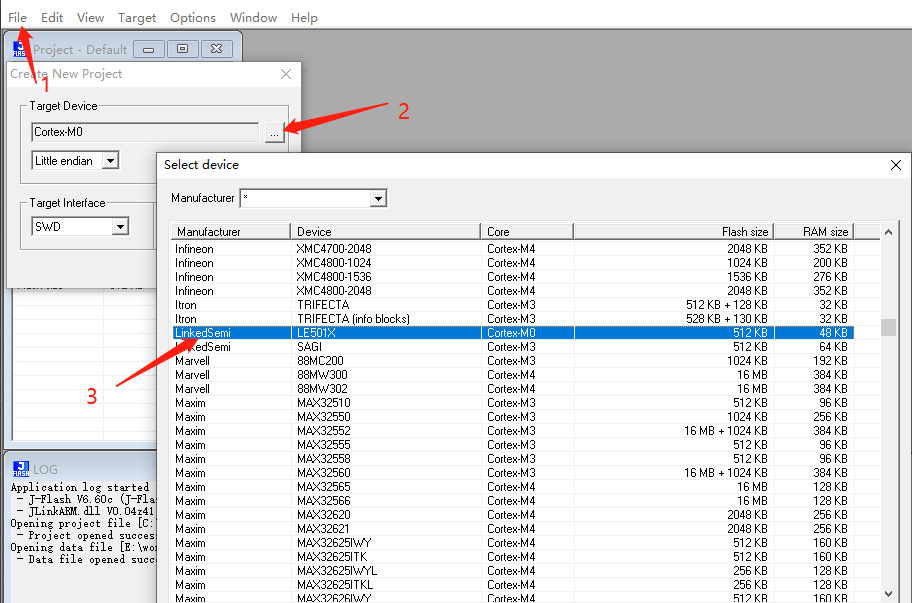Click the J-Flash icon in LOG panel
Viewport: 912px width, 603px height.
pyautogui.click(x=20, y=469)
